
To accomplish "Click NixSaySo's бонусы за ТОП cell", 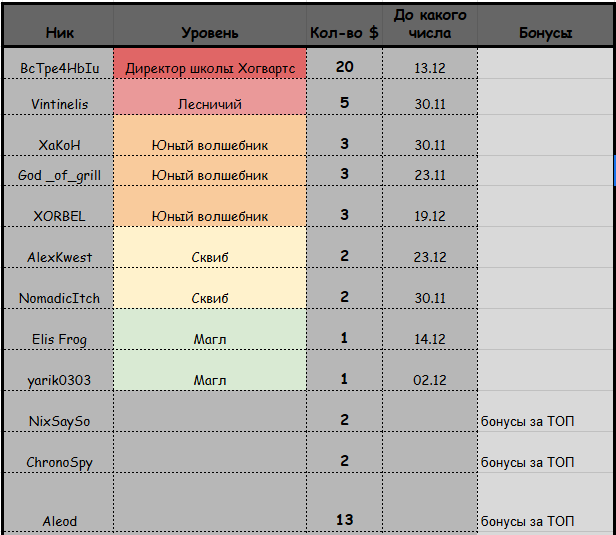I will click(546, 412).
